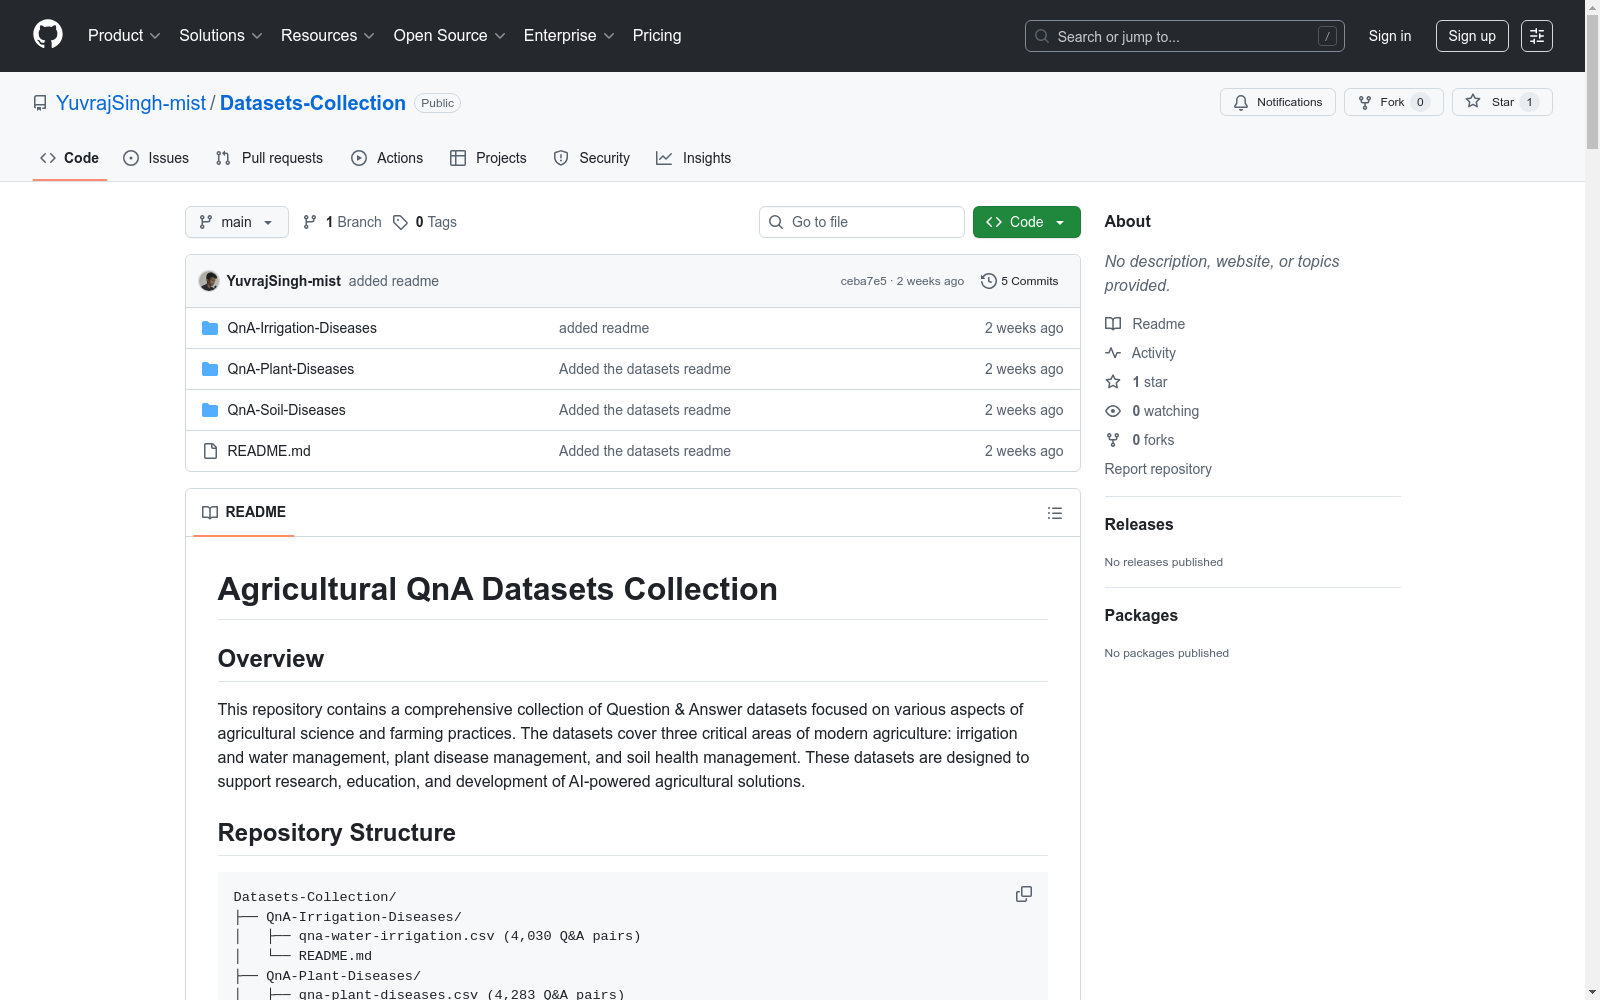Viewport: 1600px width, 1000px height.
Task: Go to the GitHub homepage logo
Action: click(x=48, y=35)
